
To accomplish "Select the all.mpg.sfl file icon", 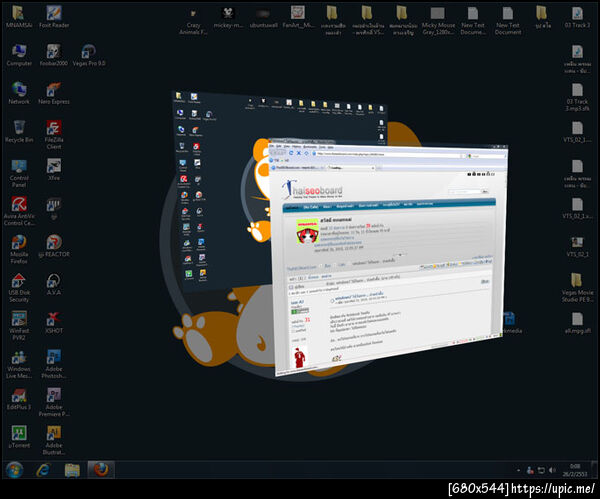I will pos(577,323).
